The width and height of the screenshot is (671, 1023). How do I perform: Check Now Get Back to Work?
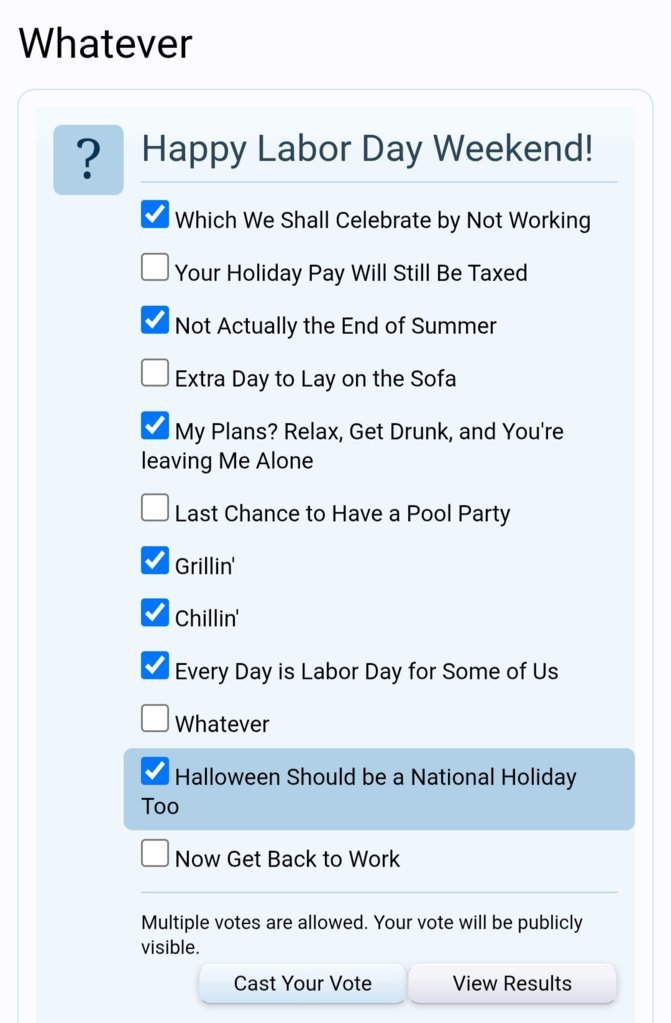pos(155,853)
